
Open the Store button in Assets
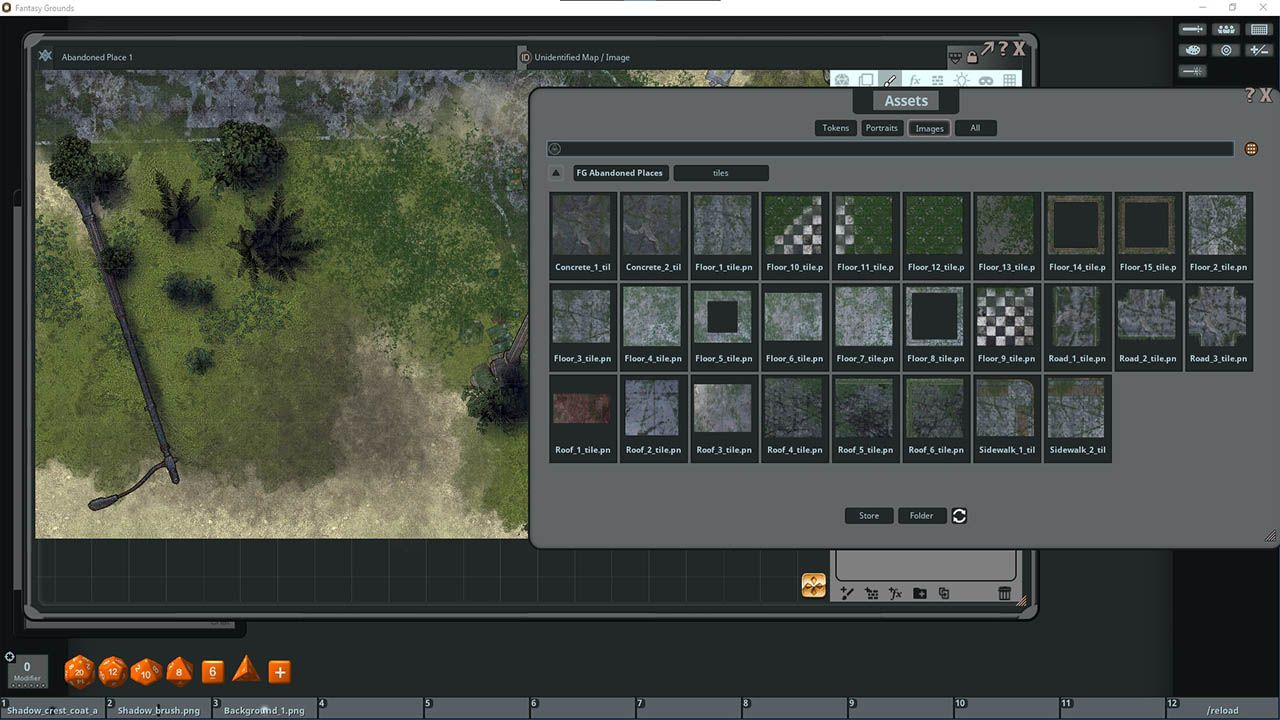[x=869, y=516]
